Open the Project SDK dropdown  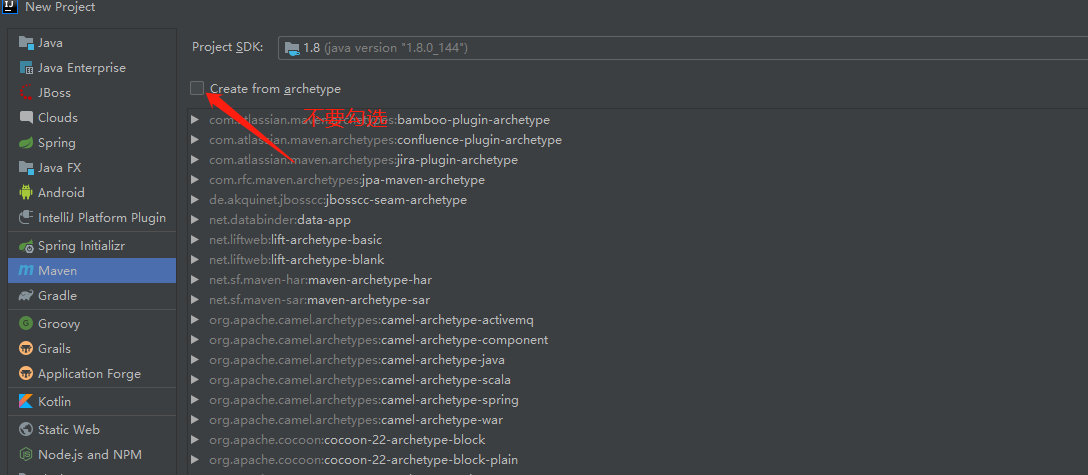tap(683, 48)
